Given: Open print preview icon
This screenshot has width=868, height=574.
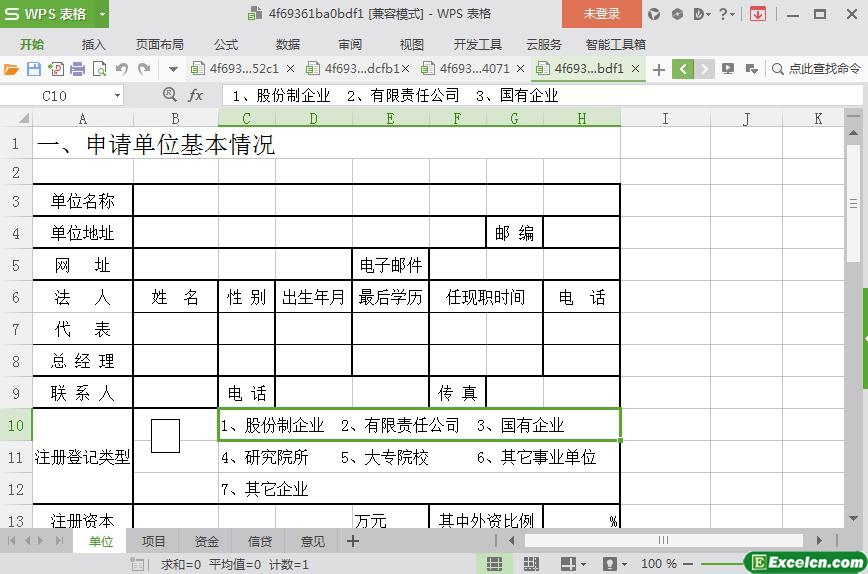Looking at the screenshot, I should 100,69.
